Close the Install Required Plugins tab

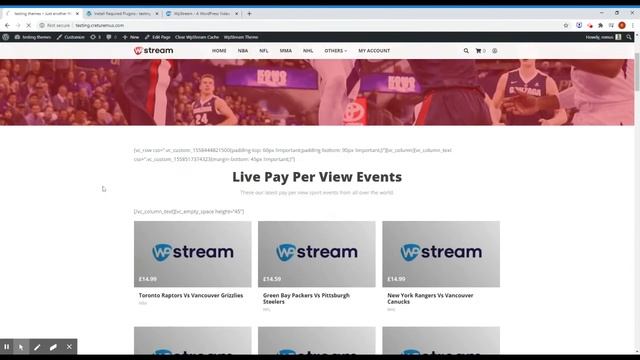[157, 13]
